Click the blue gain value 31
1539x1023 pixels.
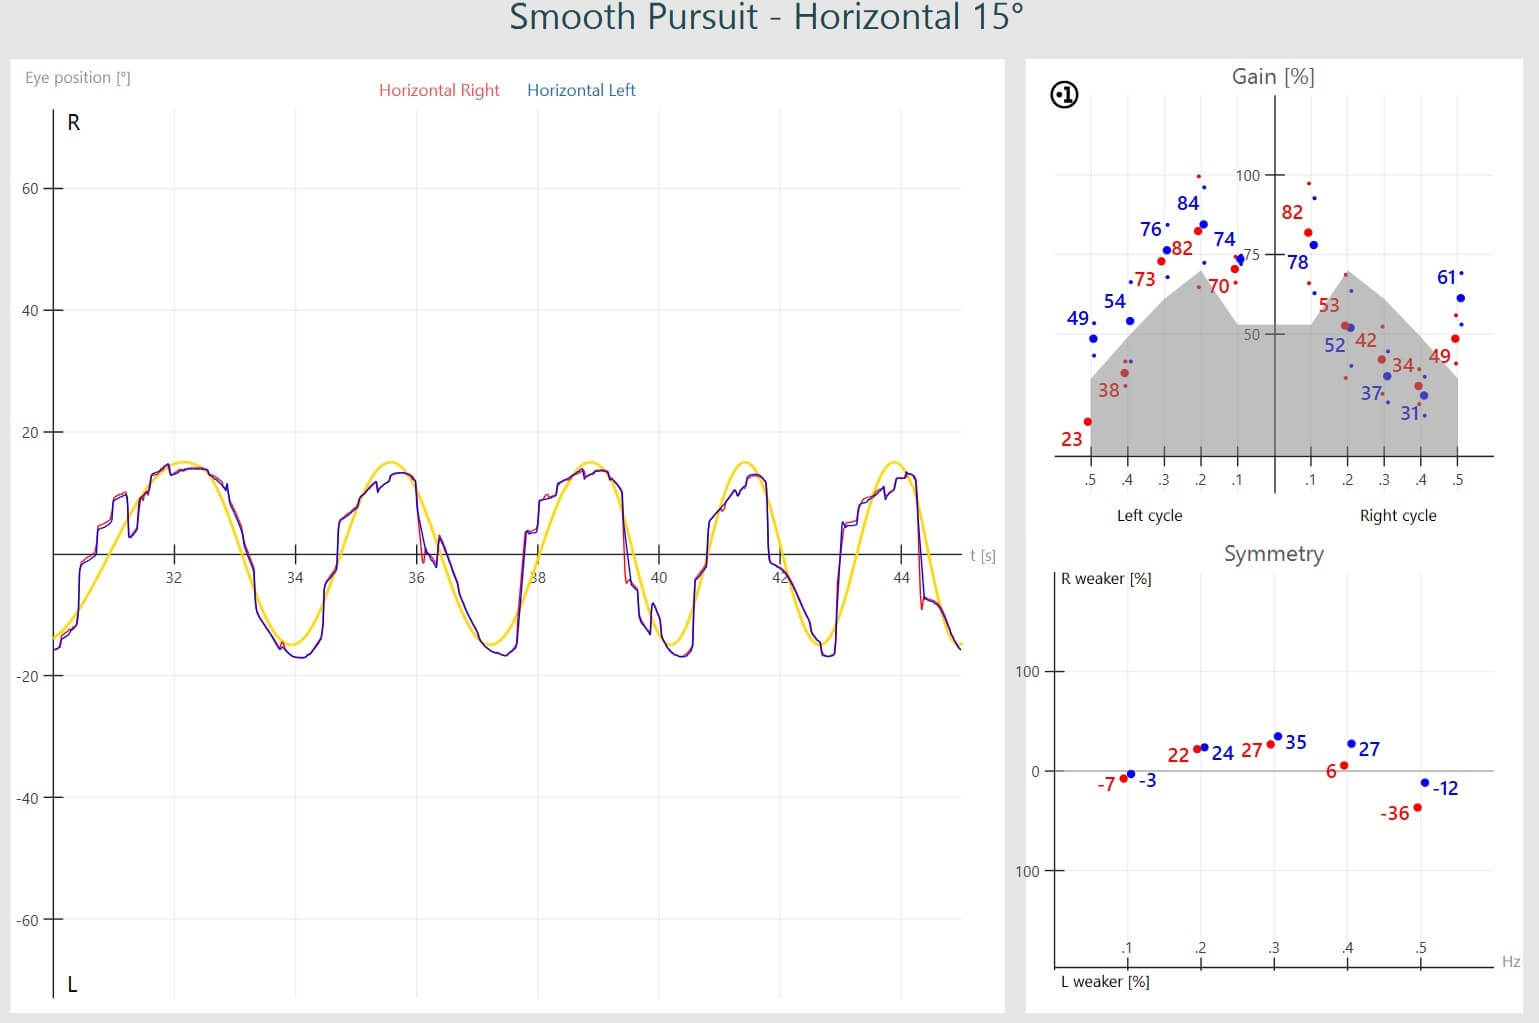[x=1410, y=413]
